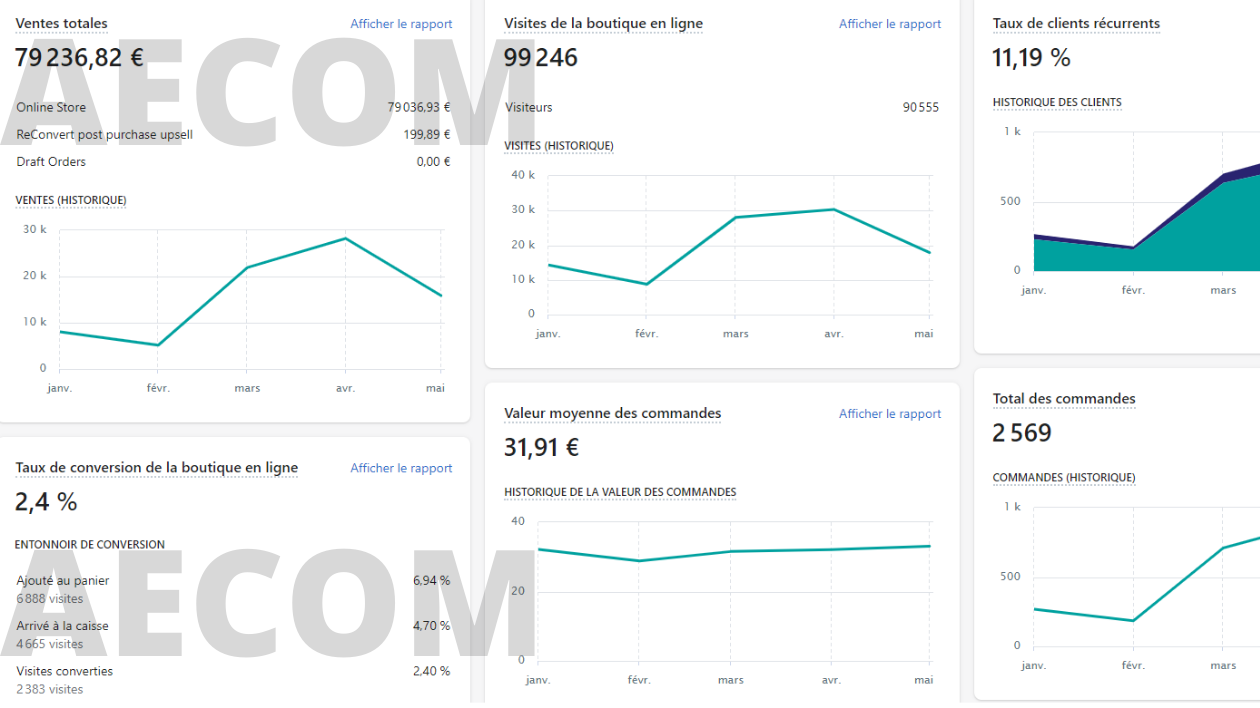Select the Total des commandes heading
The width and height of the screenshot is (1260, 708).
point(1064,398)
